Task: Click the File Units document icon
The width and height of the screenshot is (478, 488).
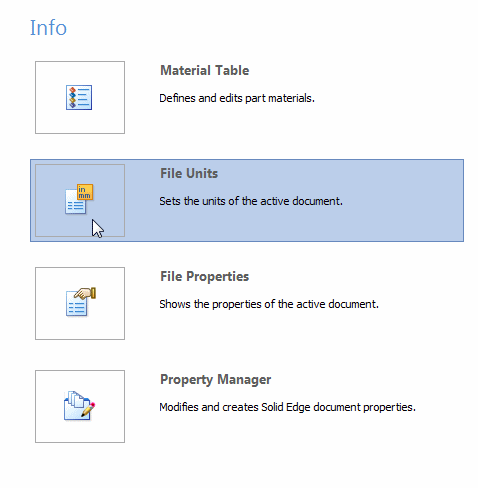Action: (x=79, y=199)
